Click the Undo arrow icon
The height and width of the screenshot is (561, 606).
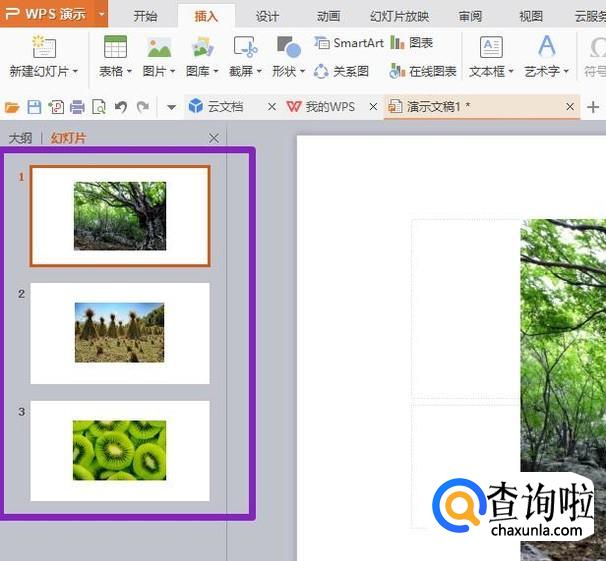120,107
